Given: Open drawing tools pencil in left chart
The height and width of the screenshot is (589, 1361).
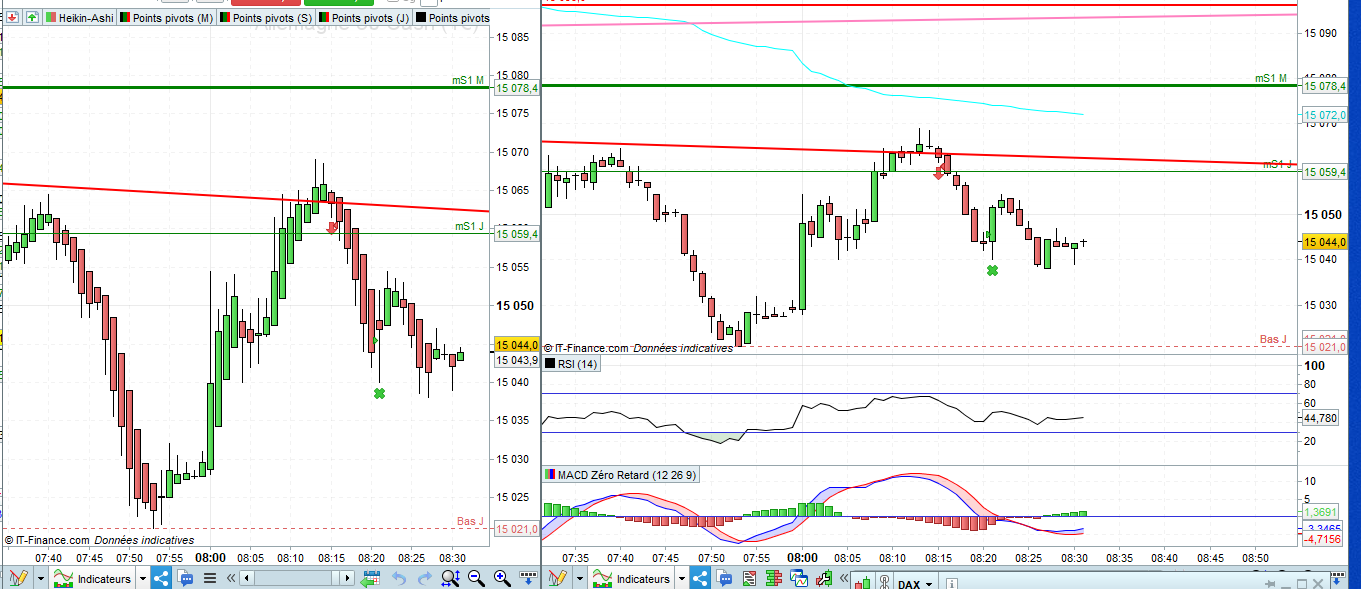Looking at the screenshot, I should tap(17, 578).
